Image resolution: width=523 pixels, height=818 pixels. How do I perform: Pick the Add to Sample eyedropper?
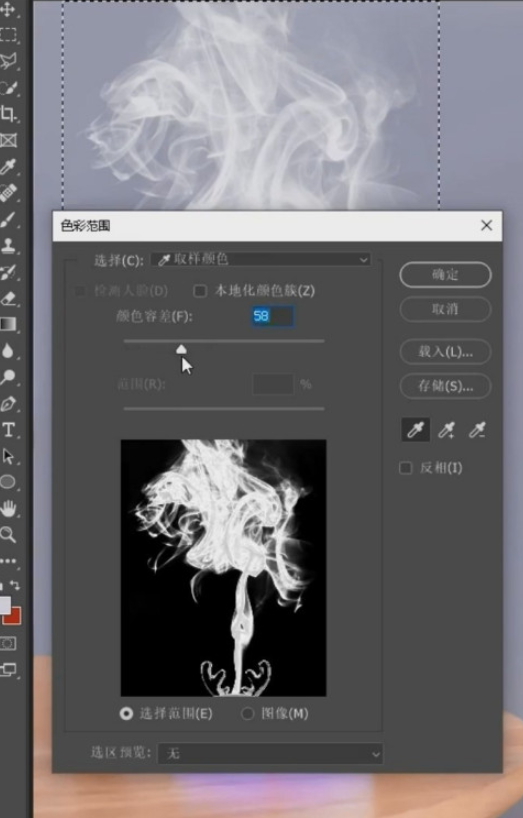tap(446, 430)
